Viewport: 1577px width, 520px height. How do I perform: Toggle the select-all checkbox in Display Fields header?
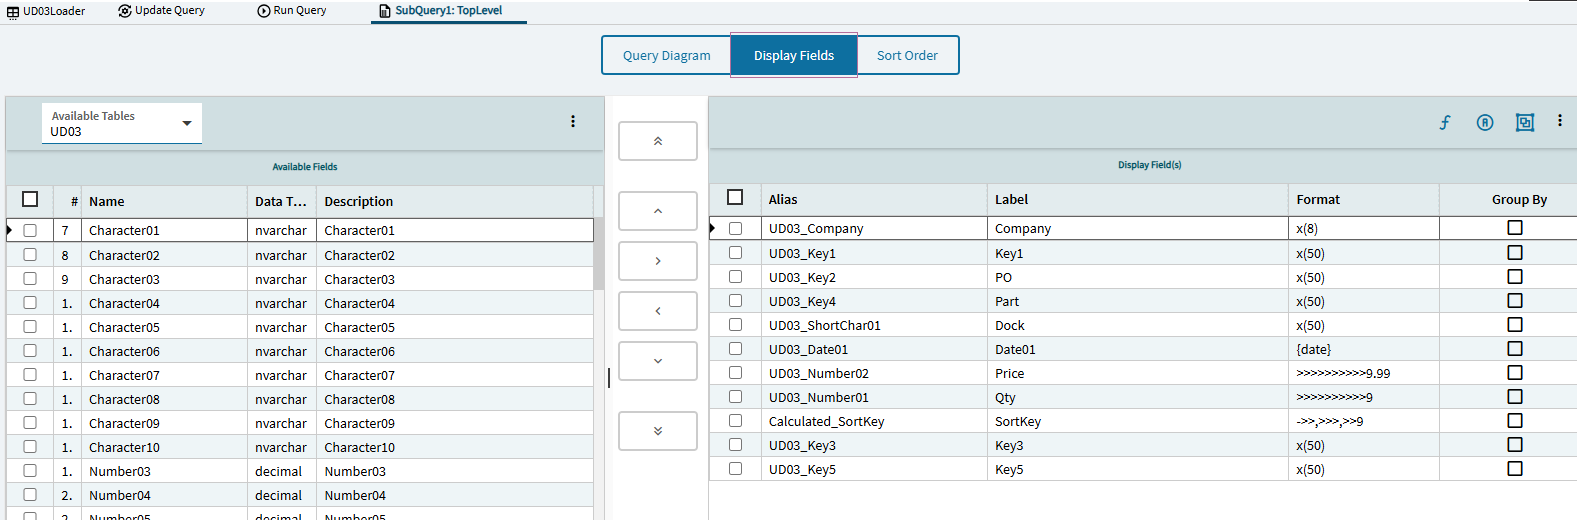click(735, 198)
